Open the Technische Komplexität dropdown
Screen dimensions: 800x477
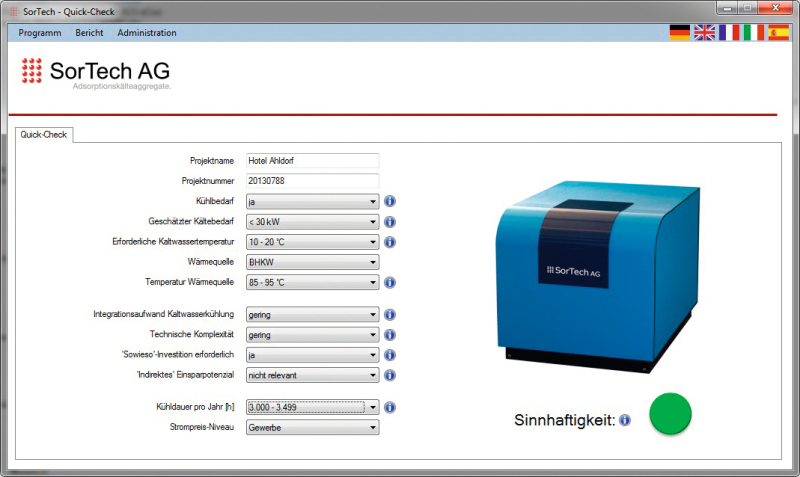click(x=312, y=335)
